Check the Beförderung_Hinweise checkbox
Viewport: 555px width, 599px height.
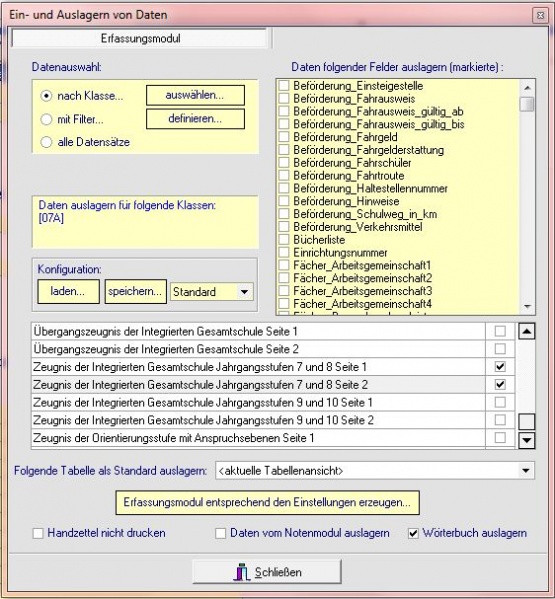284,201
